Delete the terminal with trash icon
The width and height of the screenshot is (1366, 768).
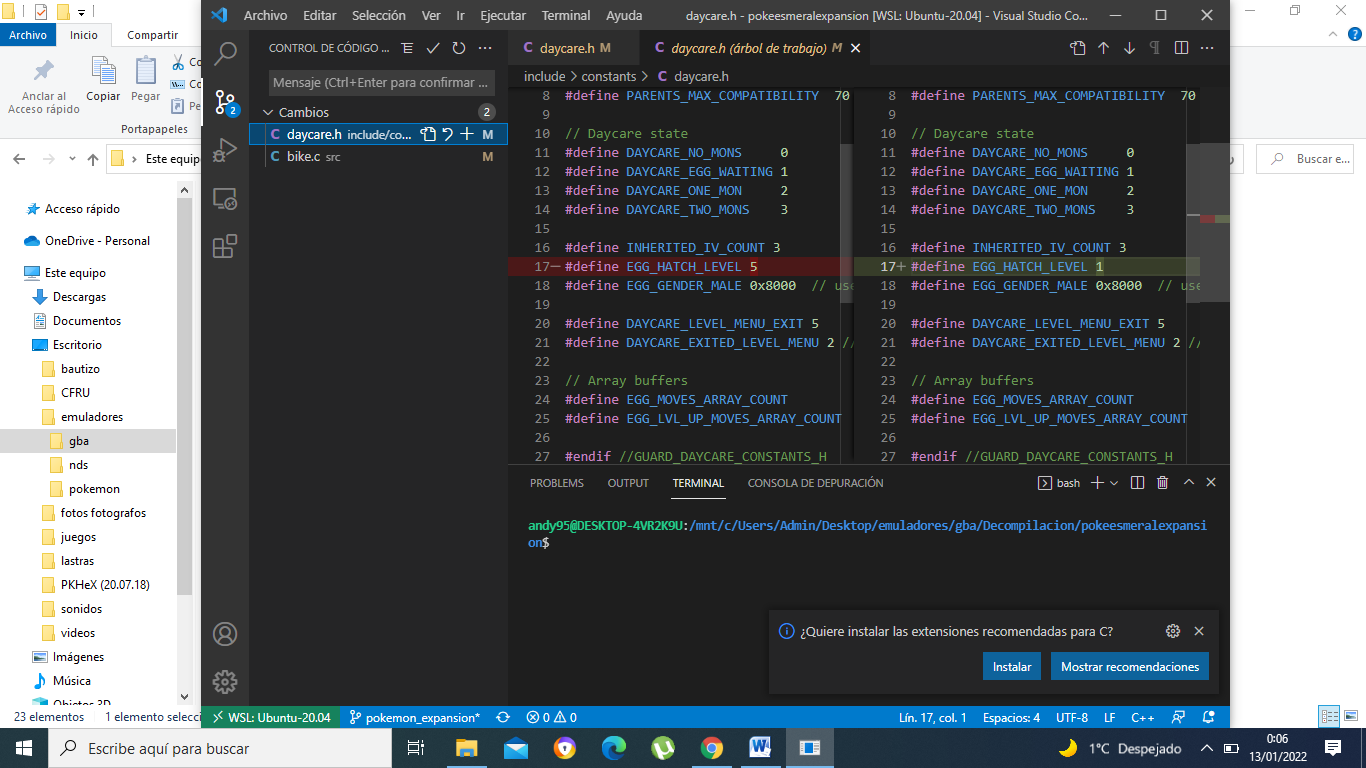click(1162, 483)
